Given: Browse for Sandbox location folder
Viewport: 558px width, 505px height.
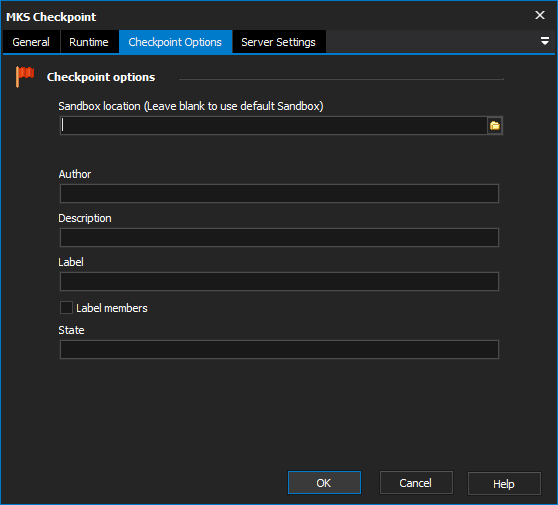Looking at the screenshot, I should click(x=495, y=126).
